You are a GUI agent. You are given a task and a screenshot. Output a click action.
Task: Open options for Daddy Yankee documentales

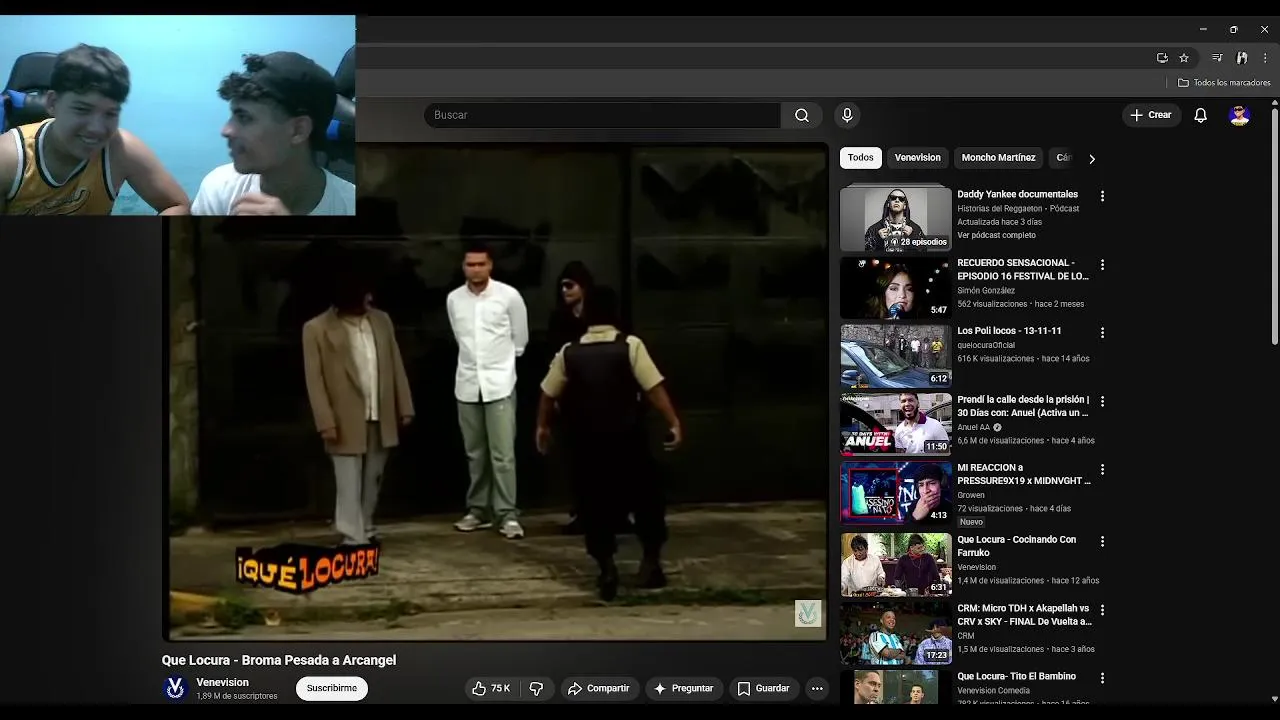pyautogui.click(x=1102, y=196)
